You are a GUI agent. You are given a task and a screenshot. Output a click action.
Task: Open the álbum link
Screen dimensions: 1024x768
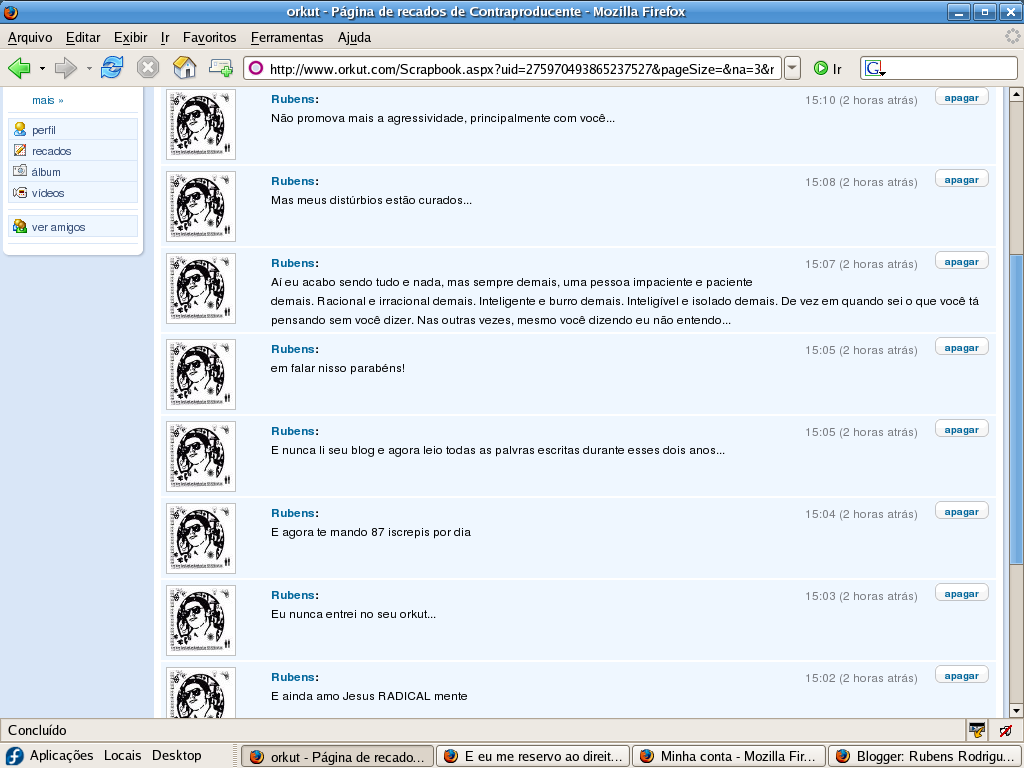click(x=46, y=172)
